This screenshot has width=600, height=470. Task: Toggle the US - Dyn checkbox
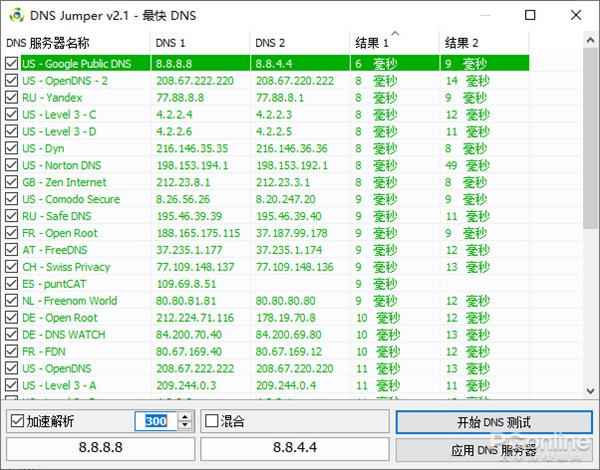point(11,148)
